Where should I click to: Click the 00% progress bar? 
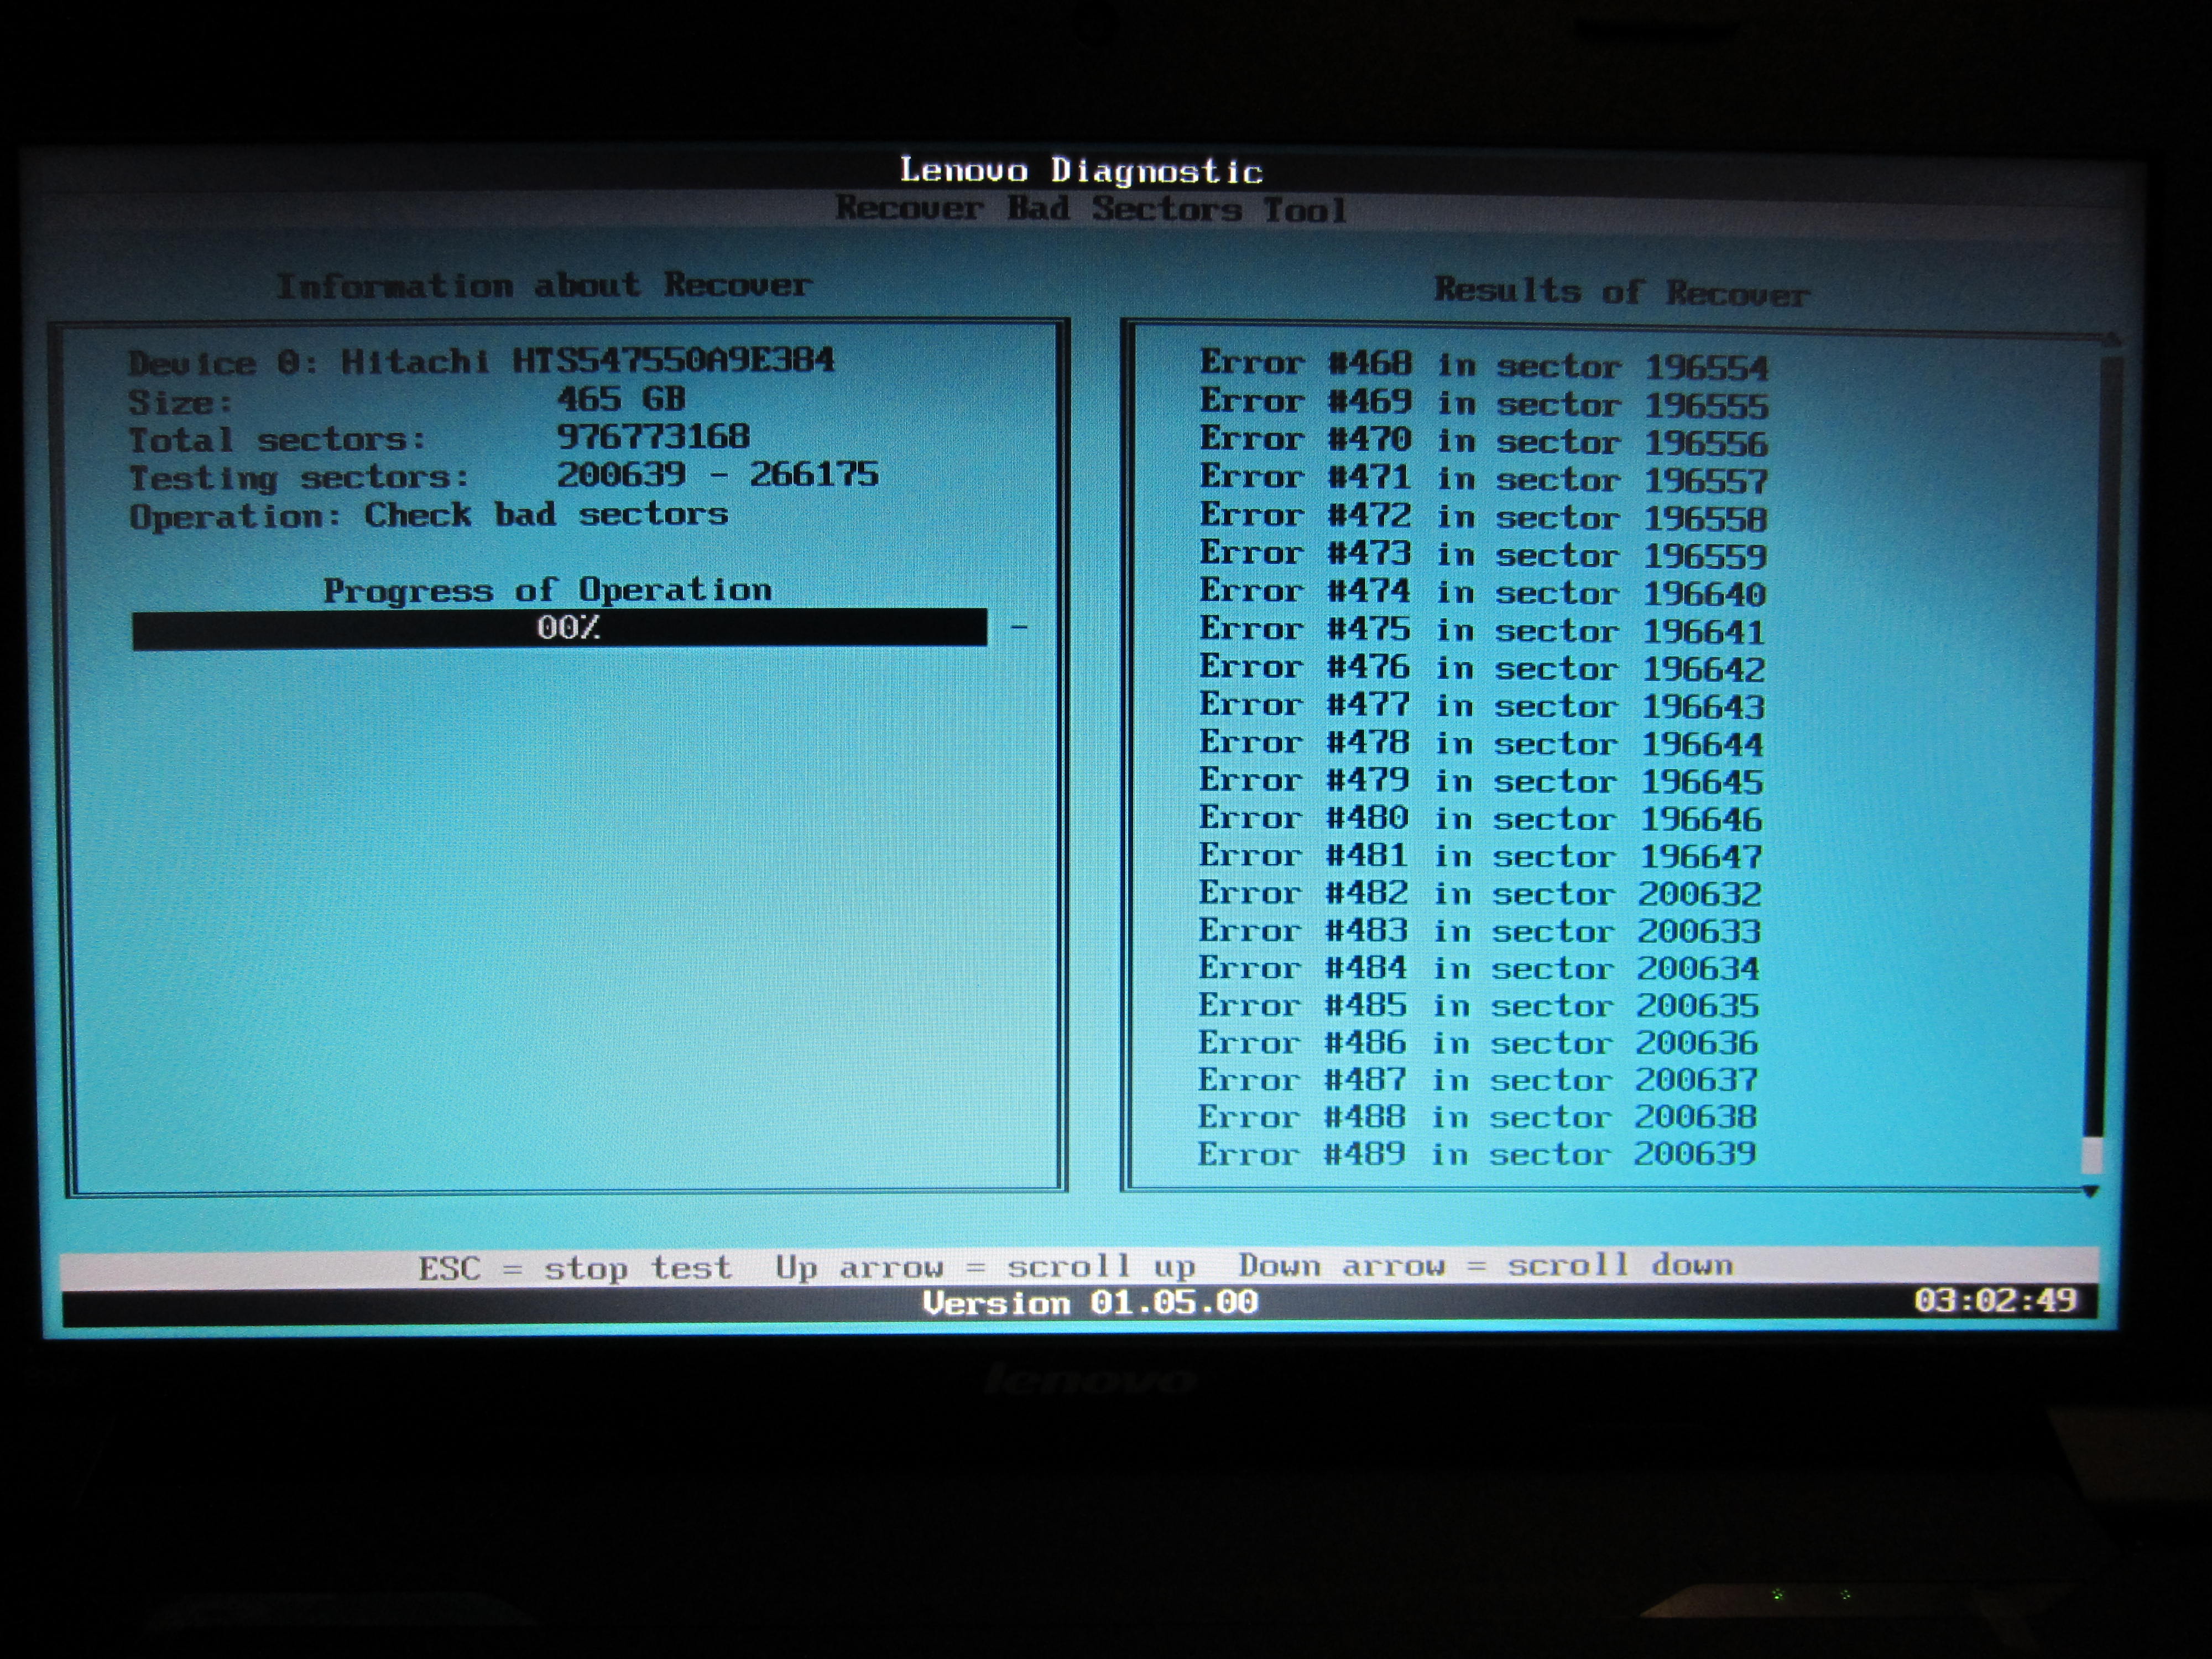[x=559, y=628]
